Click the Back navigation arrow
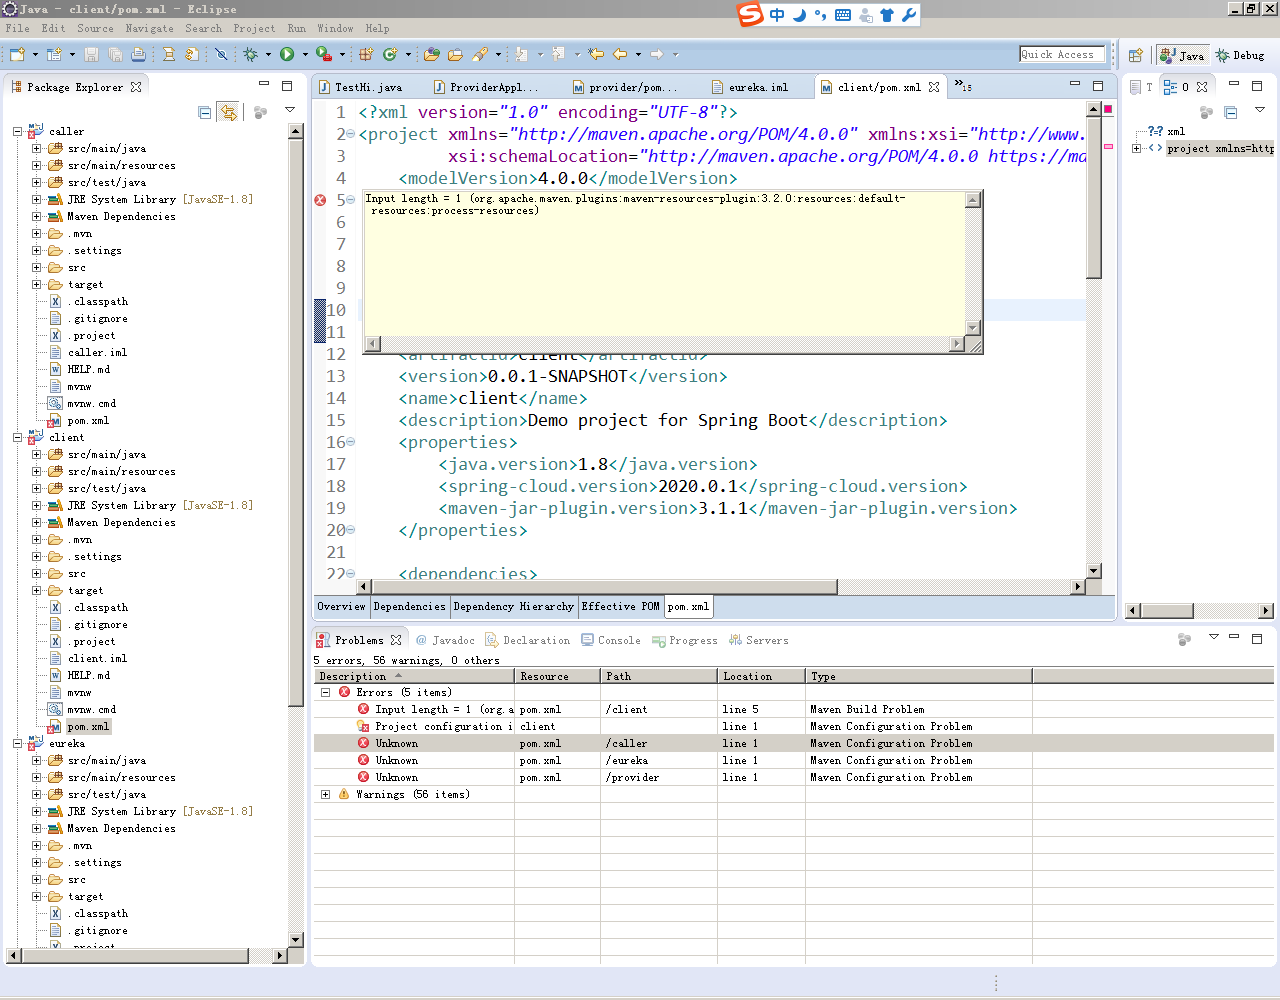Viewport: 1280px width, 1000px height. click(x=620, y=54)
